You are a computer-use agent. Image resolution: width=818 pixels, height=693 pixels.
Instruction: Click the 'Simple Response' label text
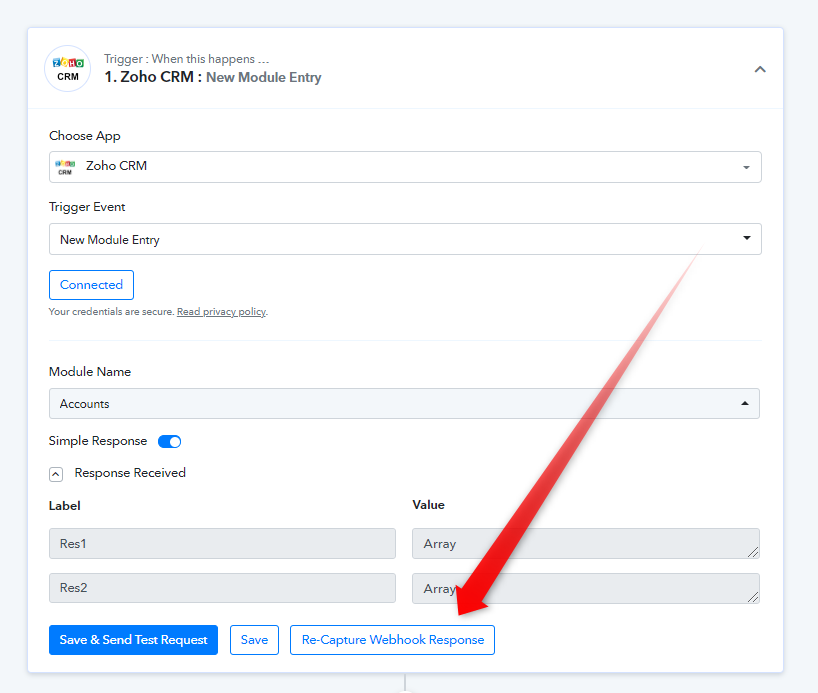pos(98,441)
